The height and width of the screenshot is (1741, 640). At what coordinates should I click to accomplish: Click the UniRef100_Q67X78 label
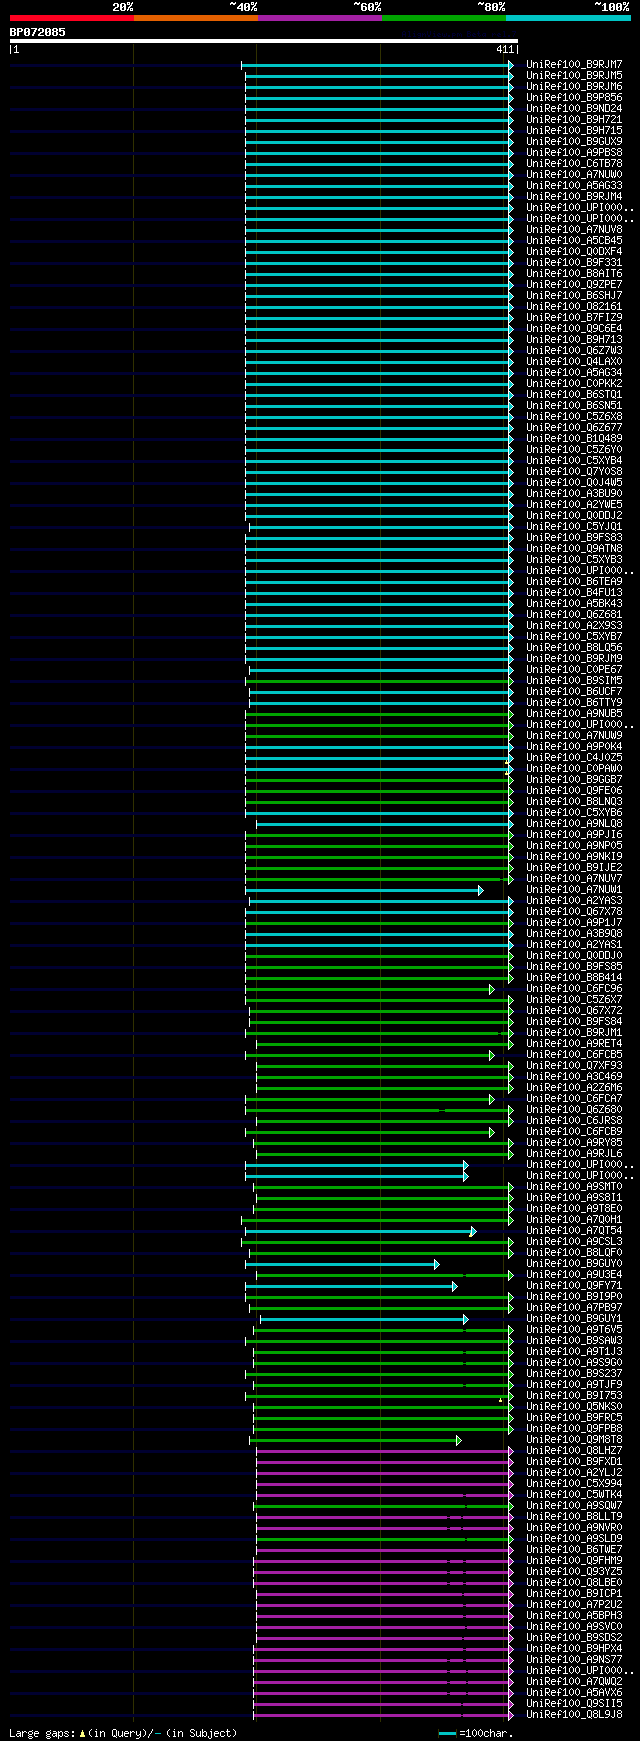[574, 912]
